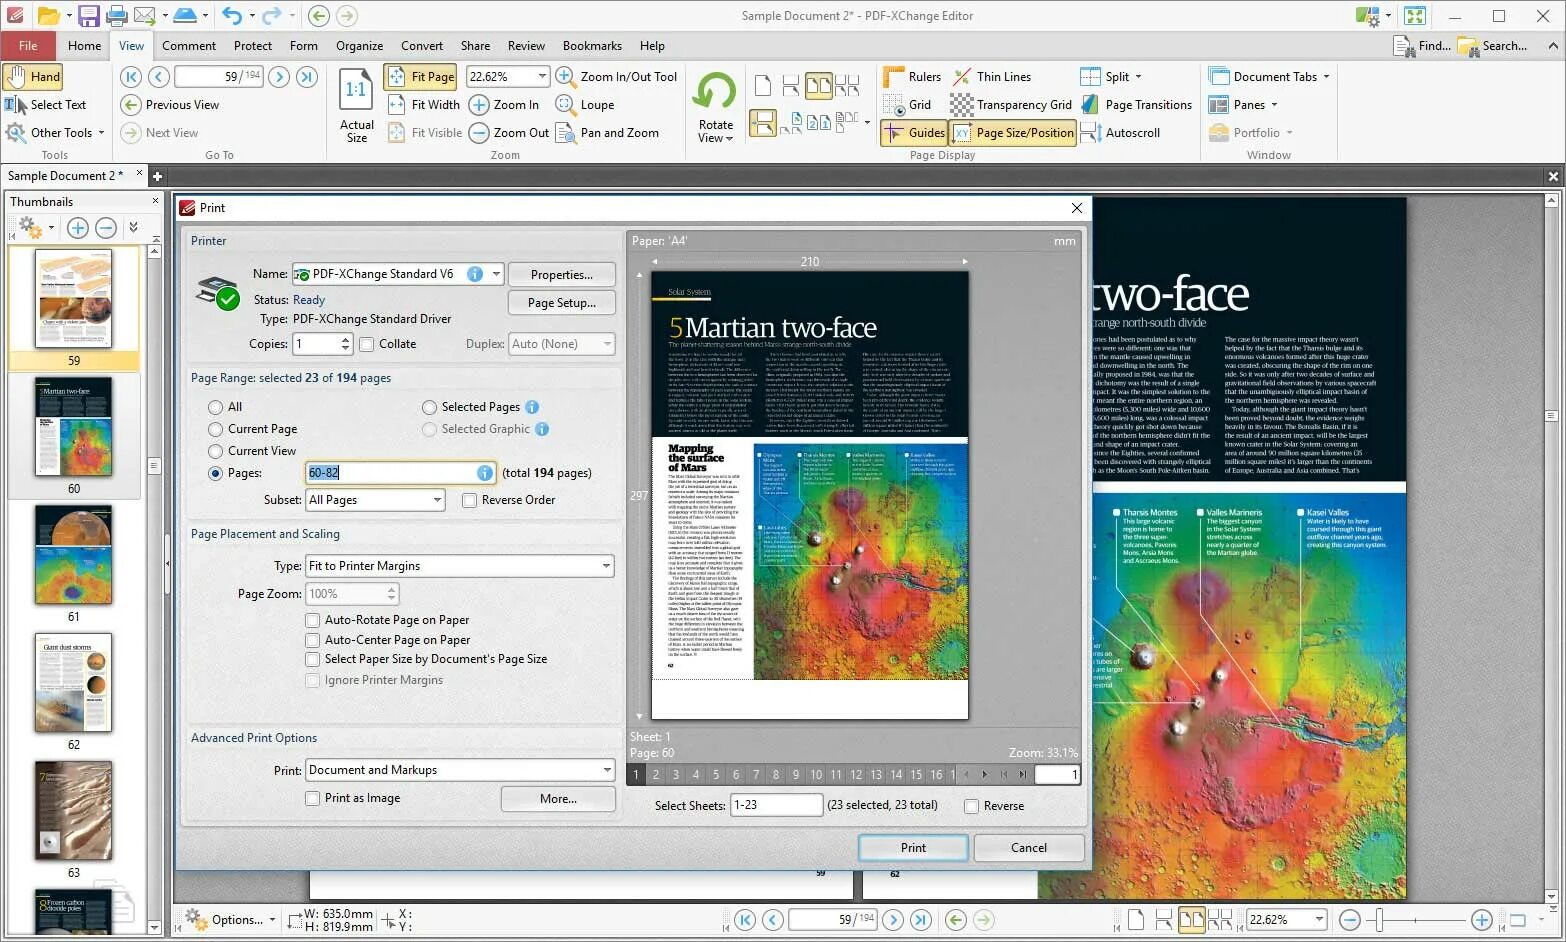The image size is (1566, 942).
Task: Open the printer Name dropdown
Action: 496,274
